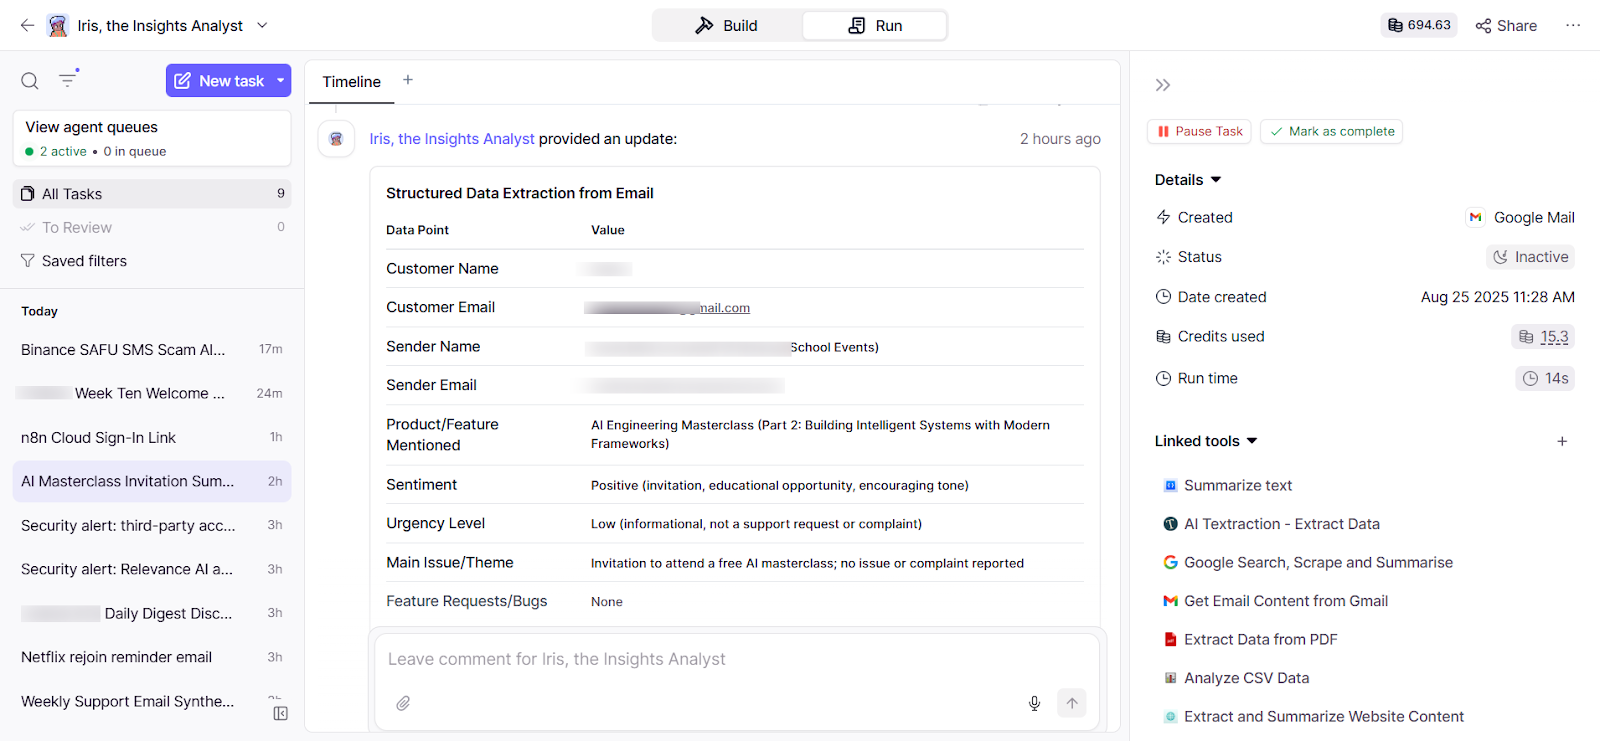Add a new tab with plus icon
Screen dimensions: 1600x741
(x=408, y=80)
